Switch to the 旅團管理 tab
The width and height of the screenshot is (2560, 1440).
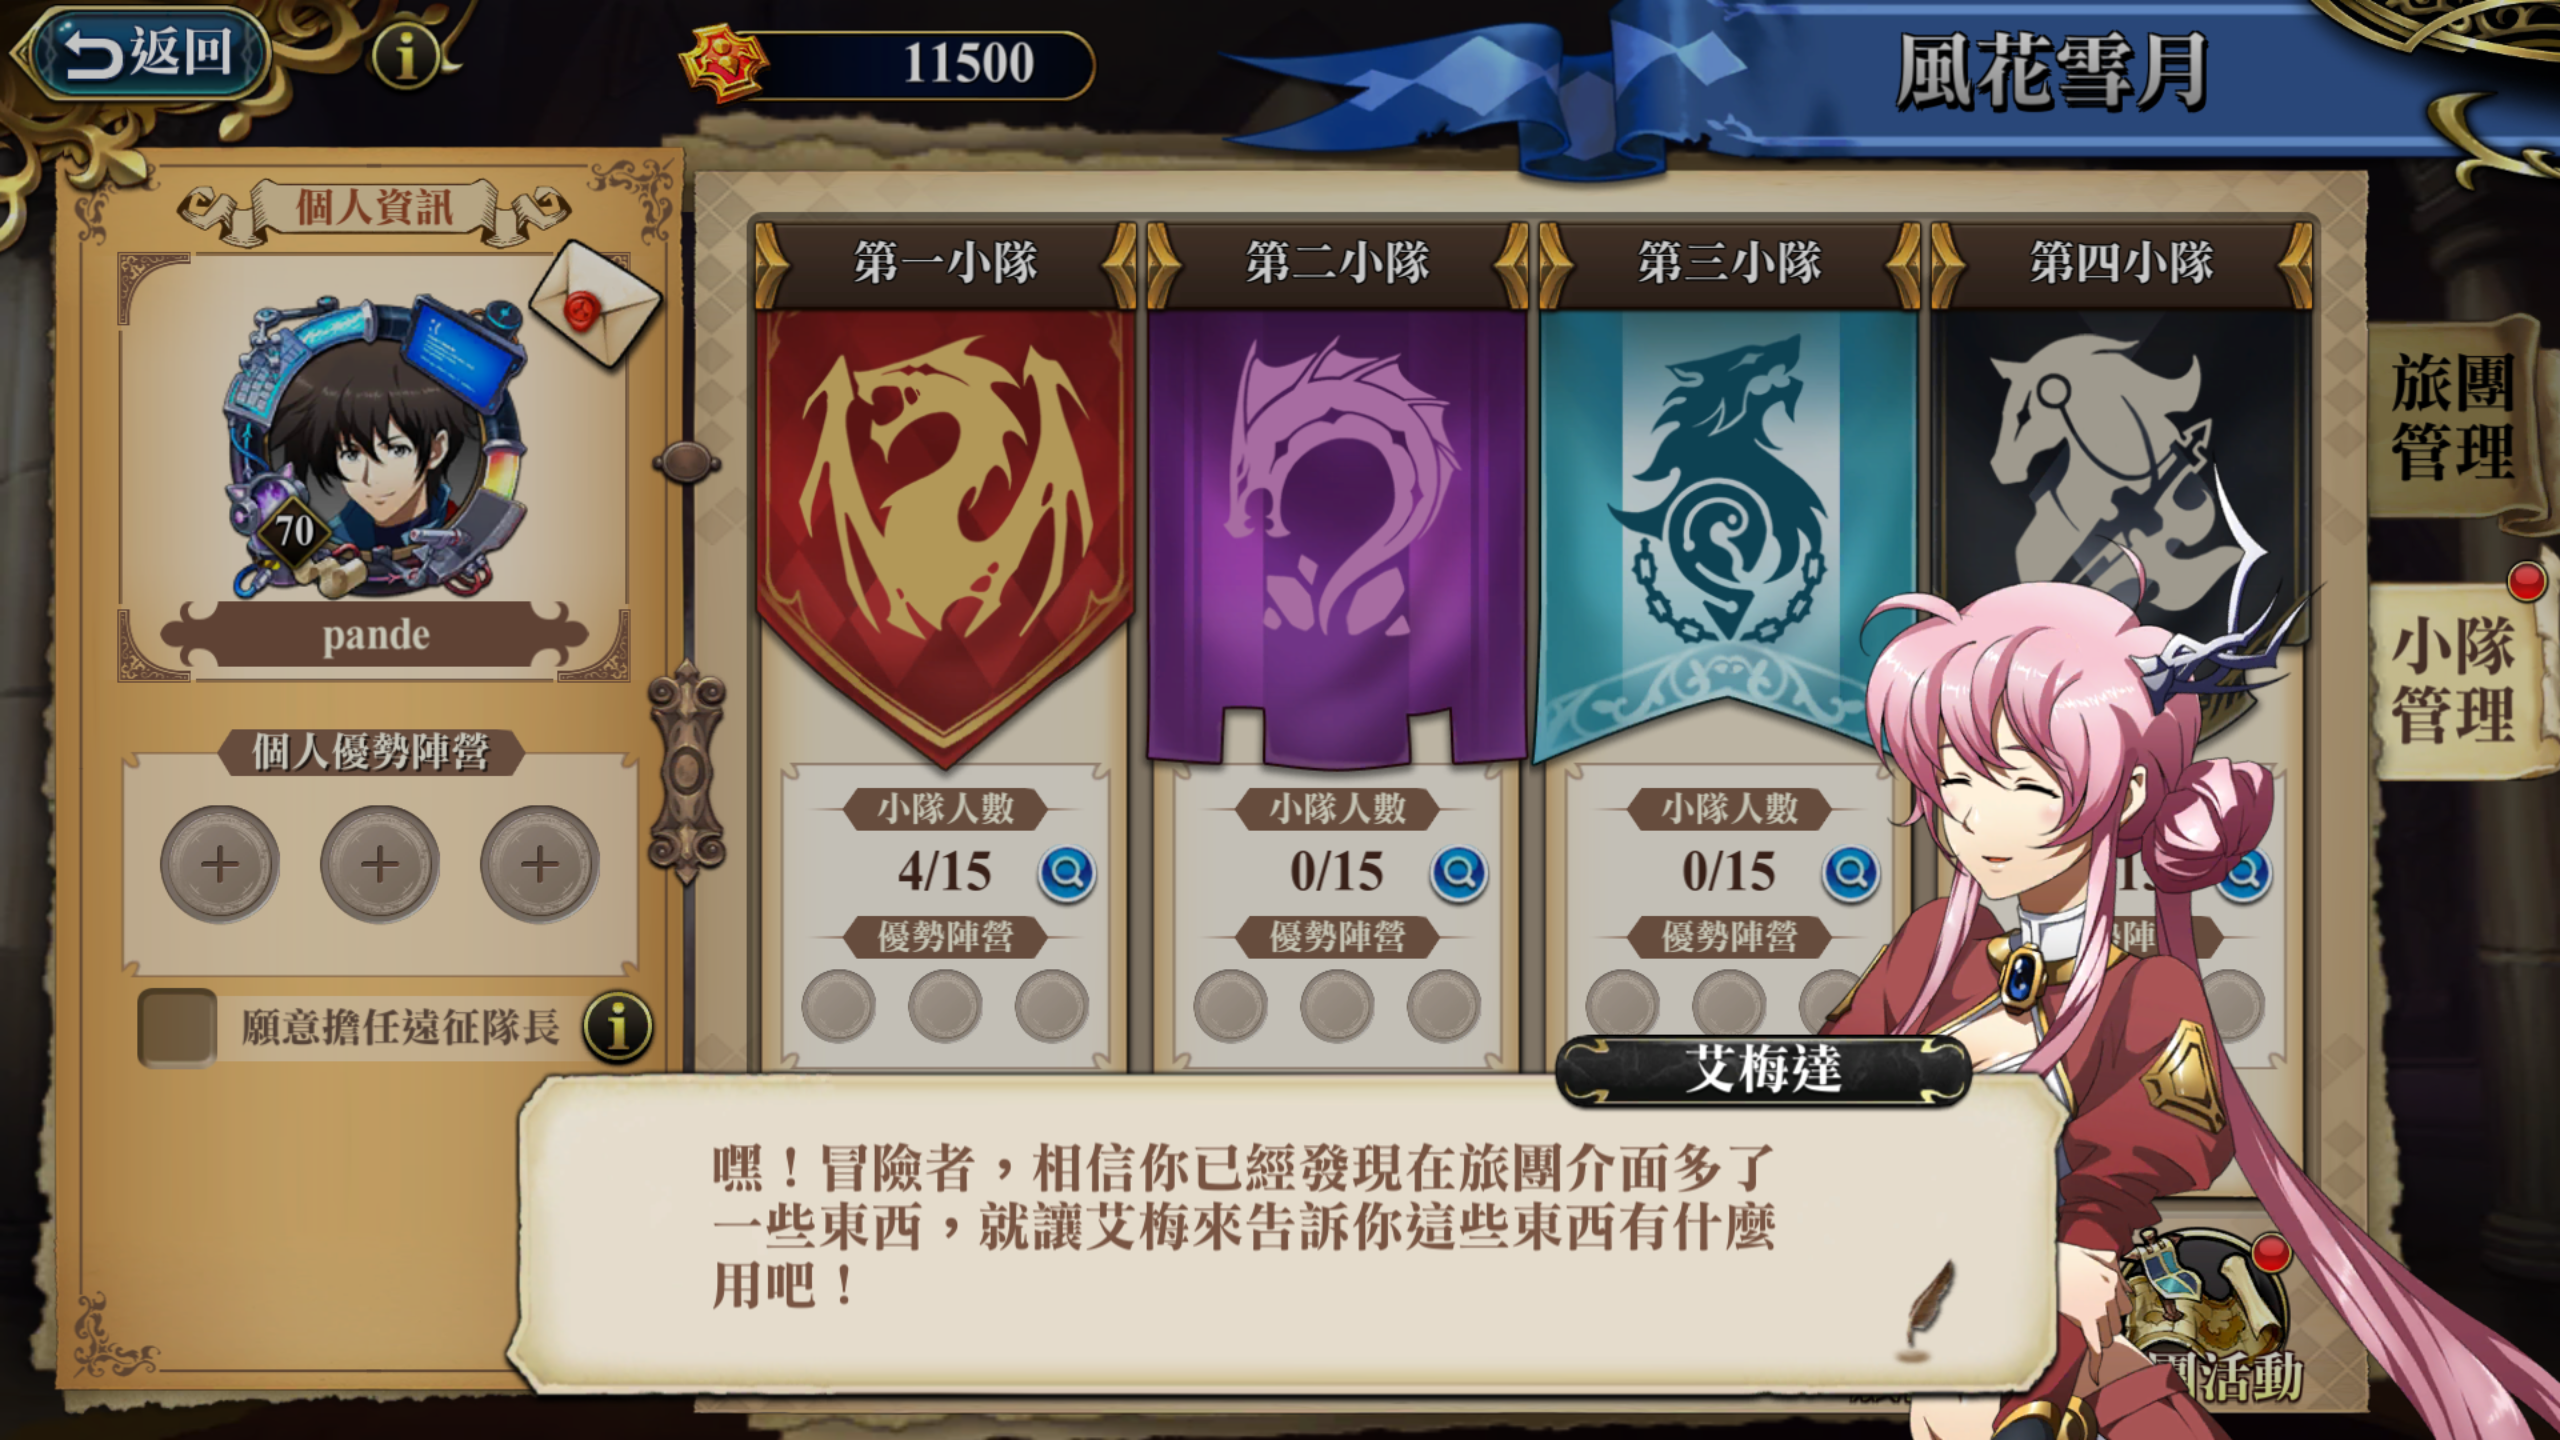(x=2452, y=416)
